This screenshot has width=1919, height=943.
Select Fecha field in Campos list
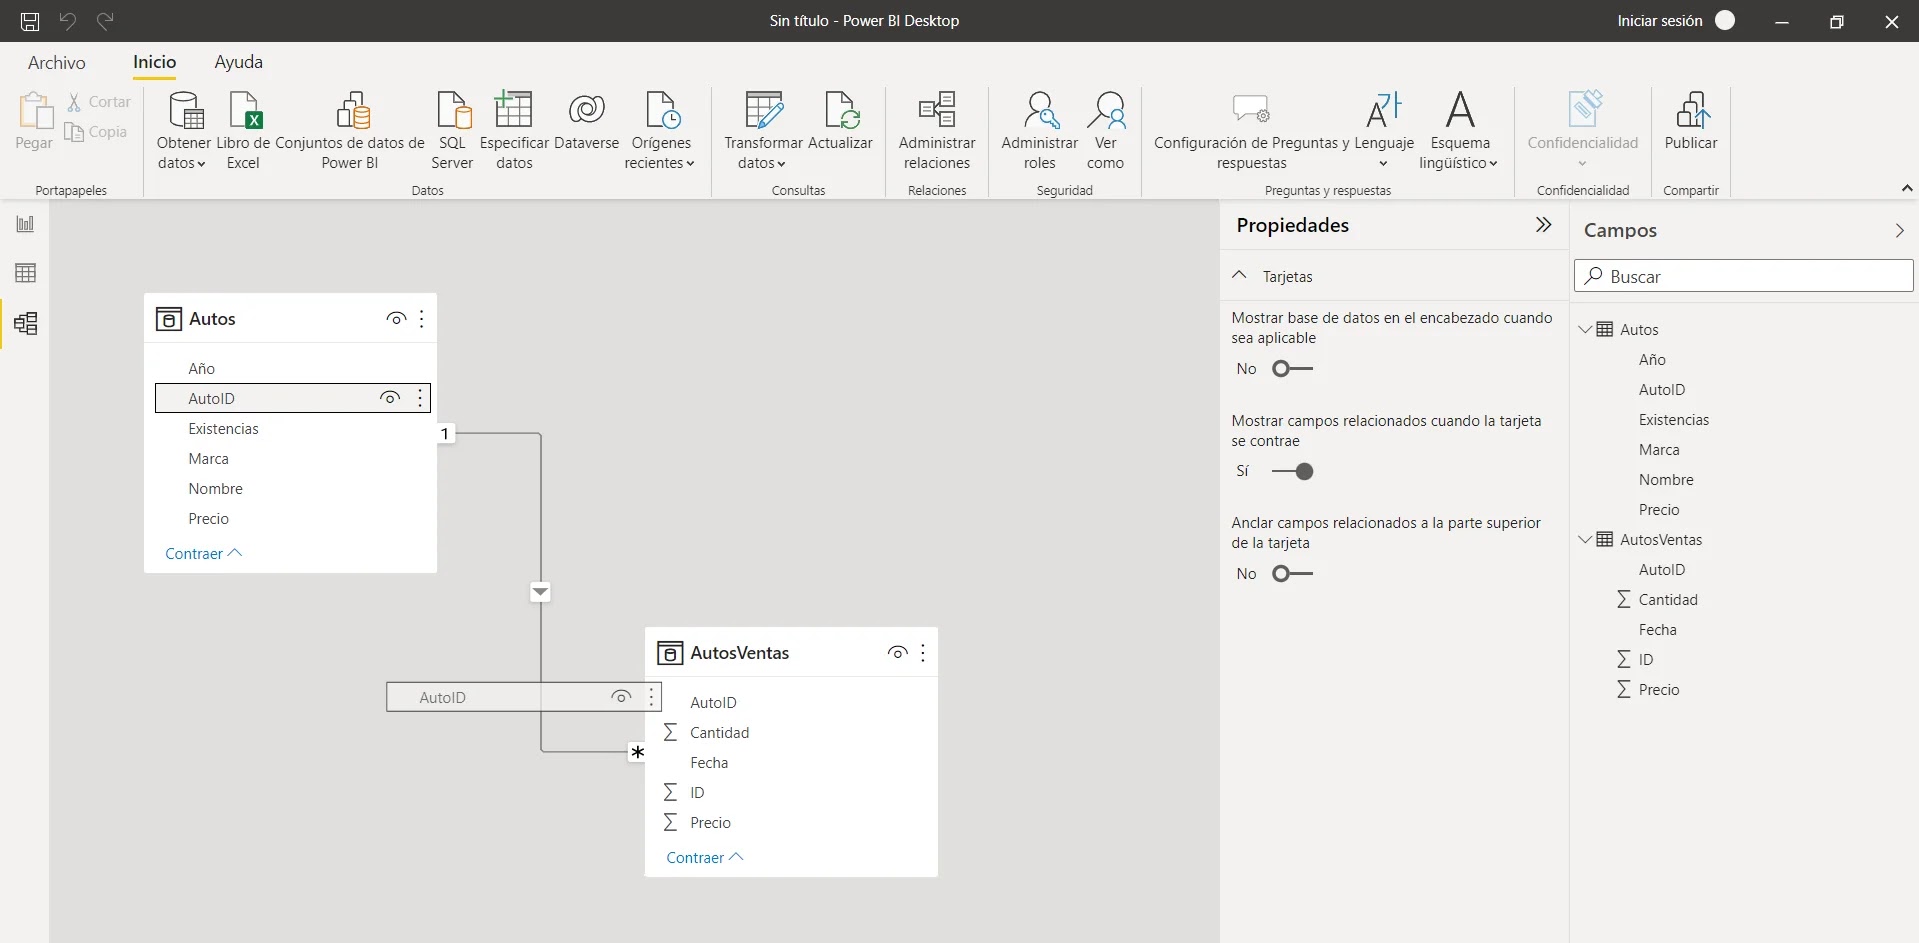pyautogui.click(x=1657, y=630)
